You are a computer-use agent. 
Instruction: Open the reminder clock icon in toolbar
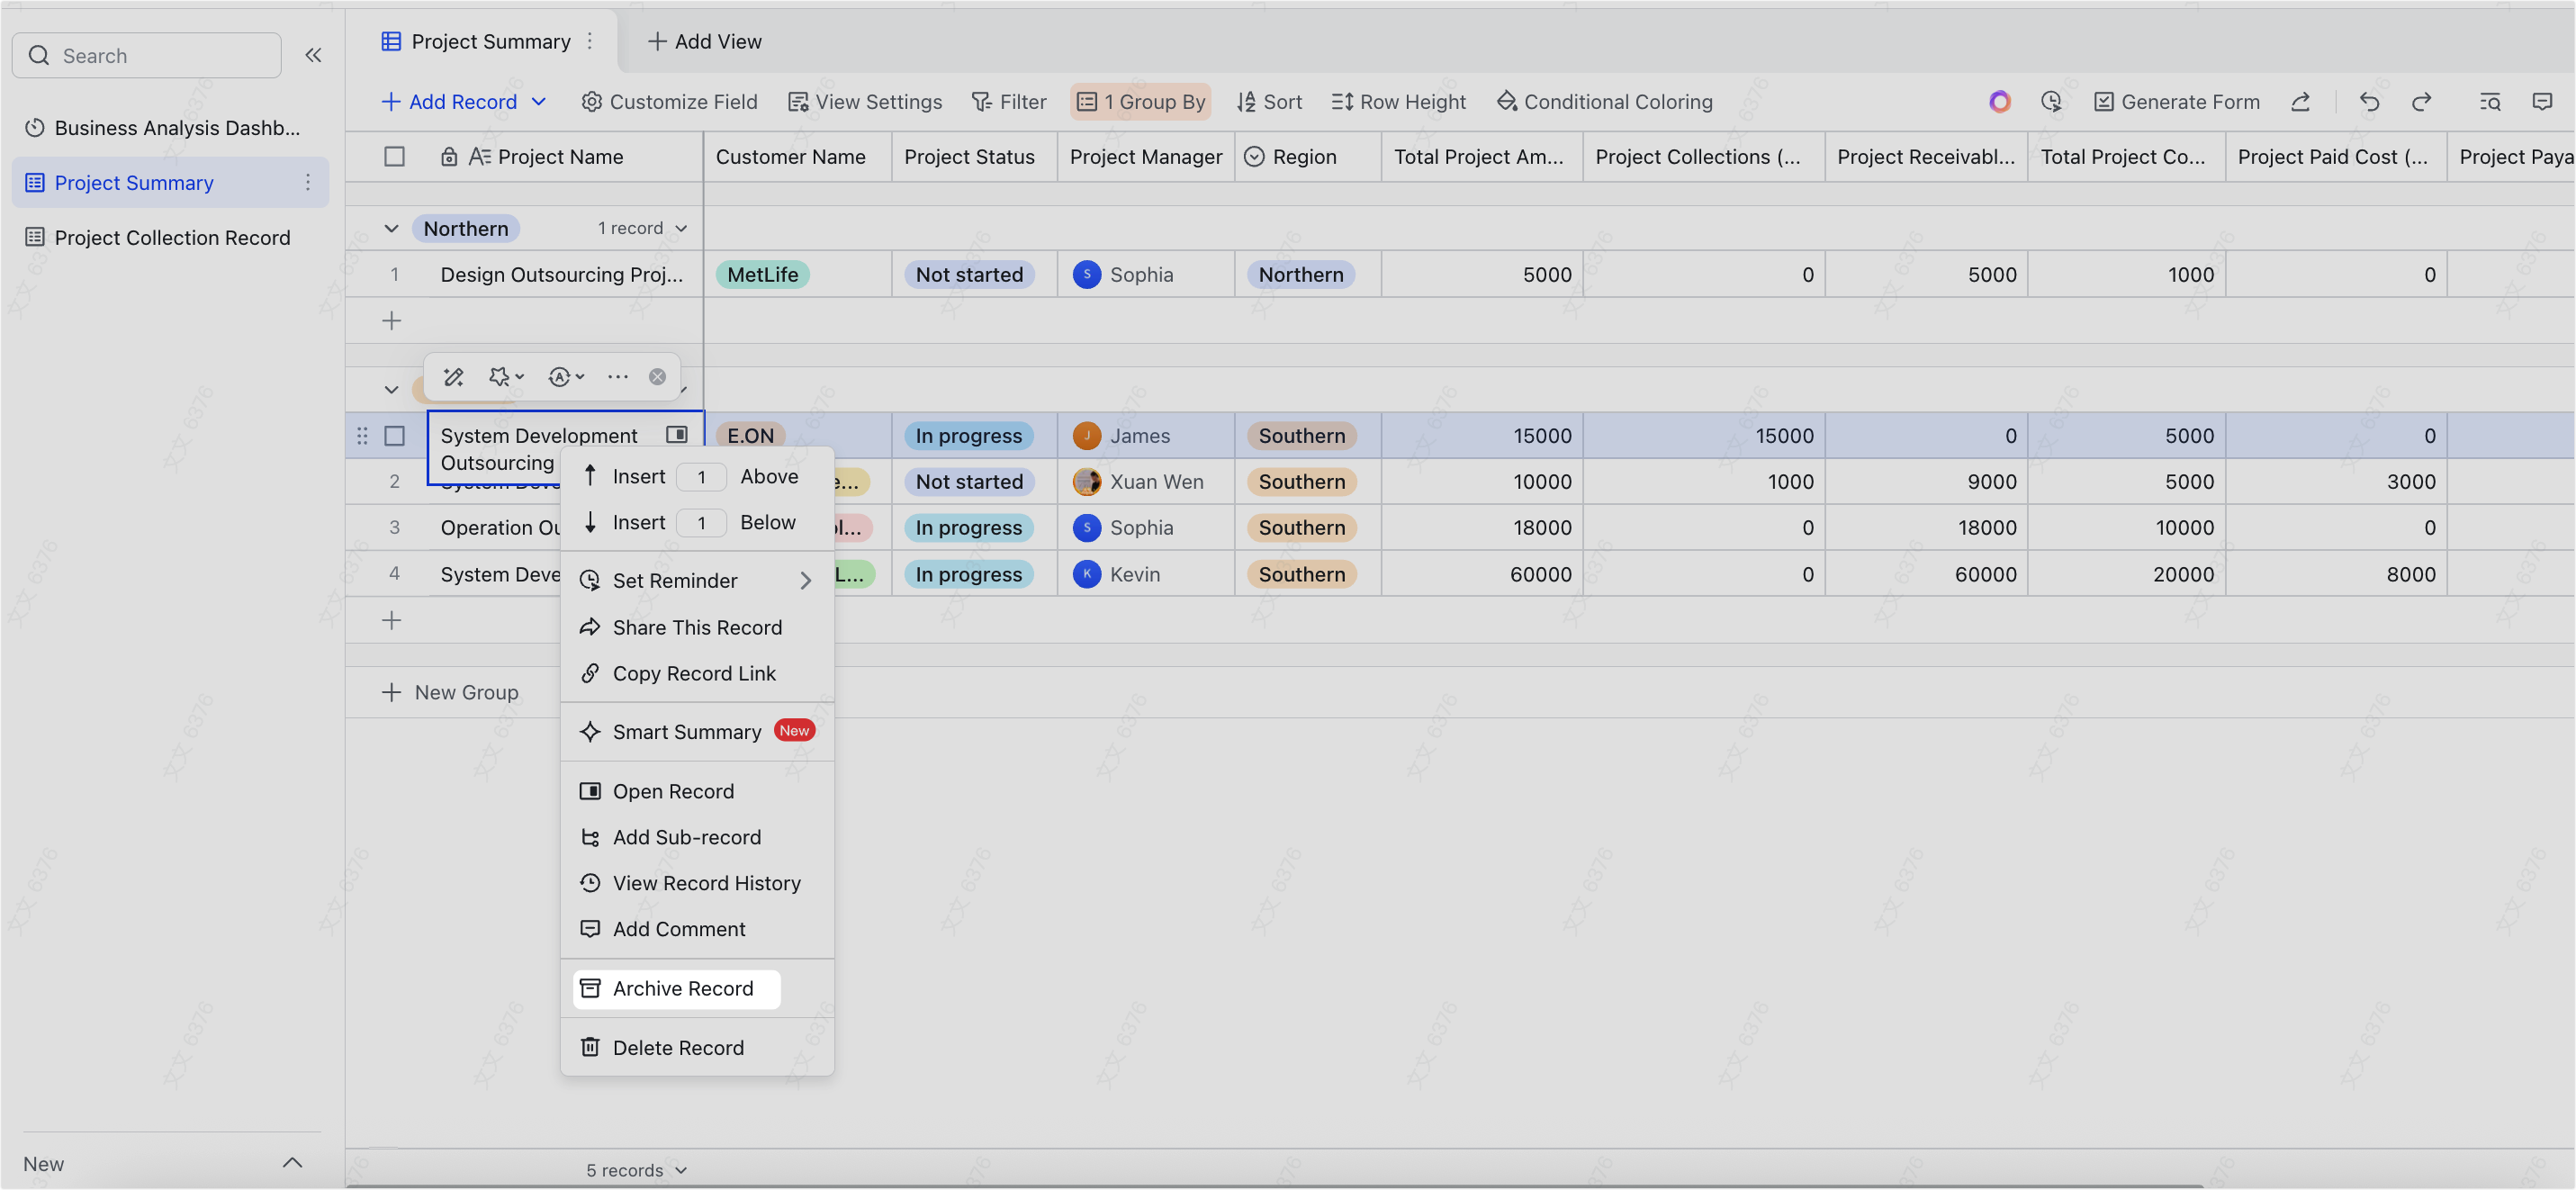[x=2051, y=102]
